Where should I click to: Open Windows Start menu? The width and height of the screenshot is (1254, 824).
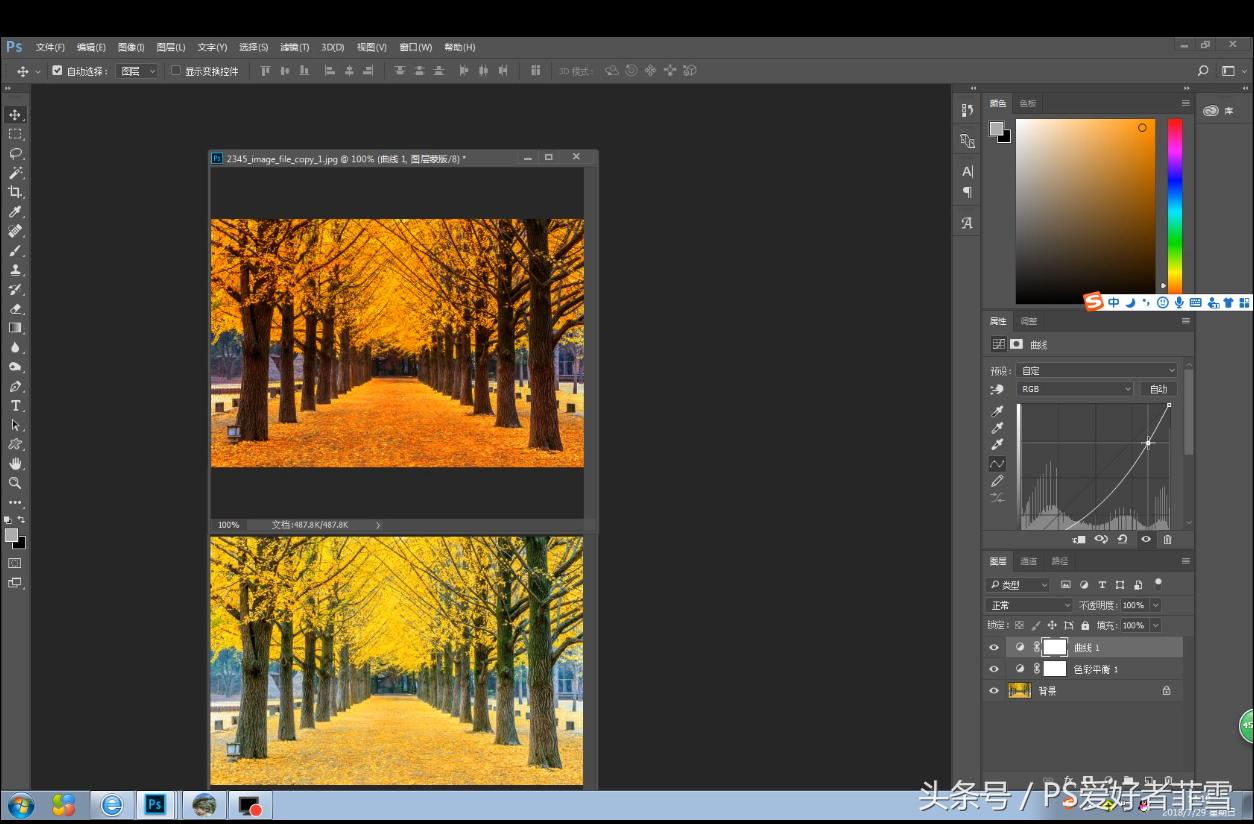[x=20, y=805]
